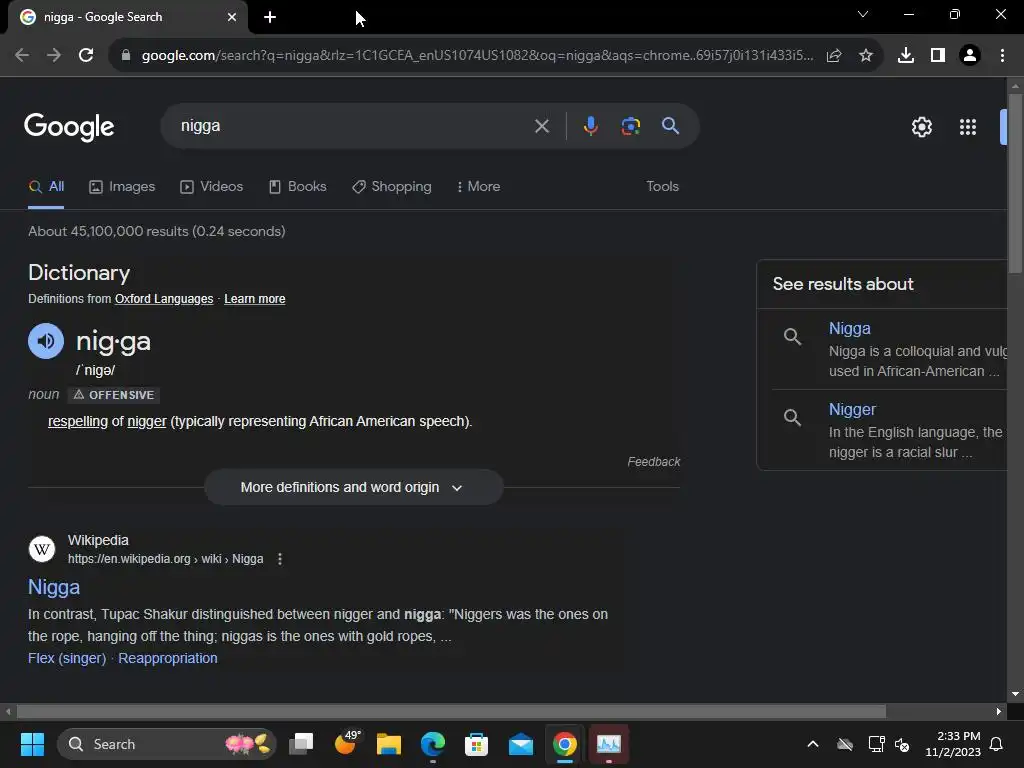Screen dimensions: 1024x768
Task: Open a new browser tab
Action: (x=270, y=17)
